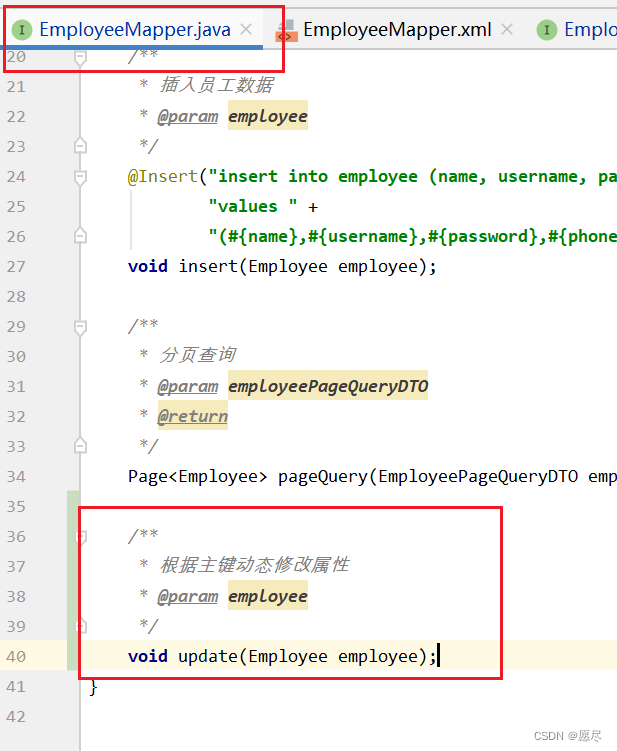Click the XML file icon on EmployeeMapper.xml tab
The image size is (617, 751).
pos(286,30)
